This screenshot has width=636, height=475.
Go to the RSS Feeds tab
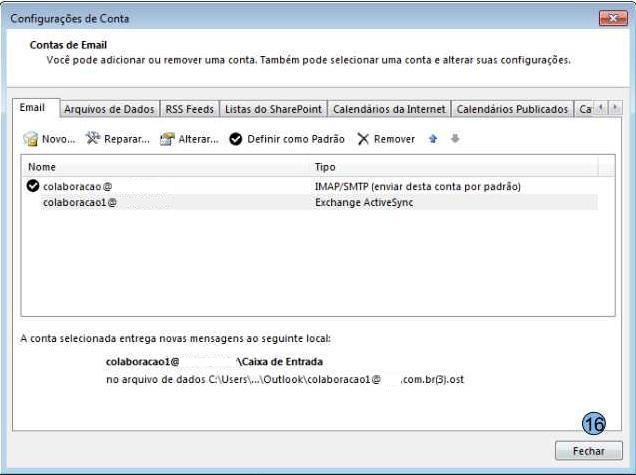[x=189, y=109]
